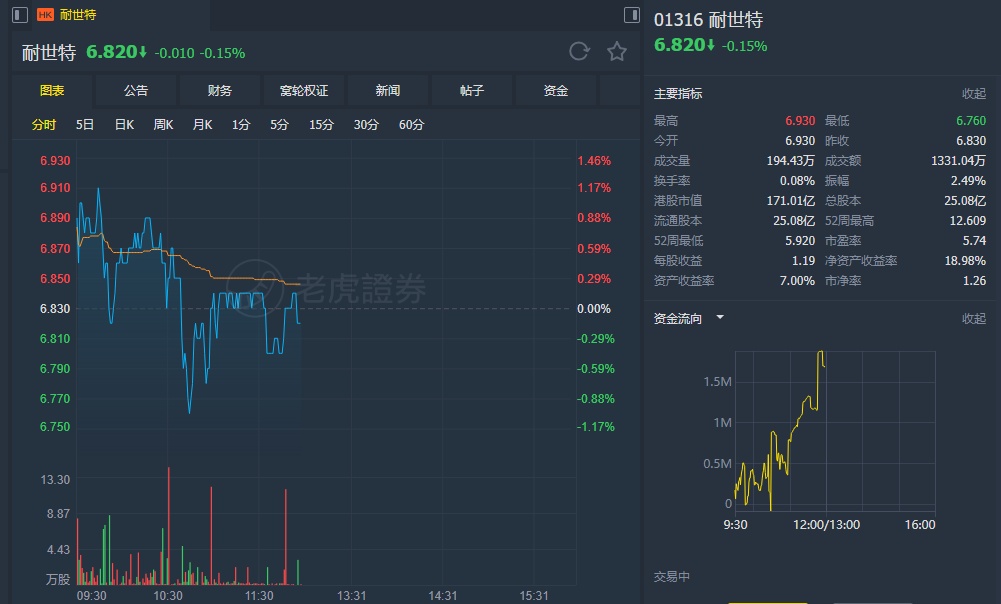Collapse the 主要指标 section with 收起
Screen dimensions: 1001x604
(973, 94)
